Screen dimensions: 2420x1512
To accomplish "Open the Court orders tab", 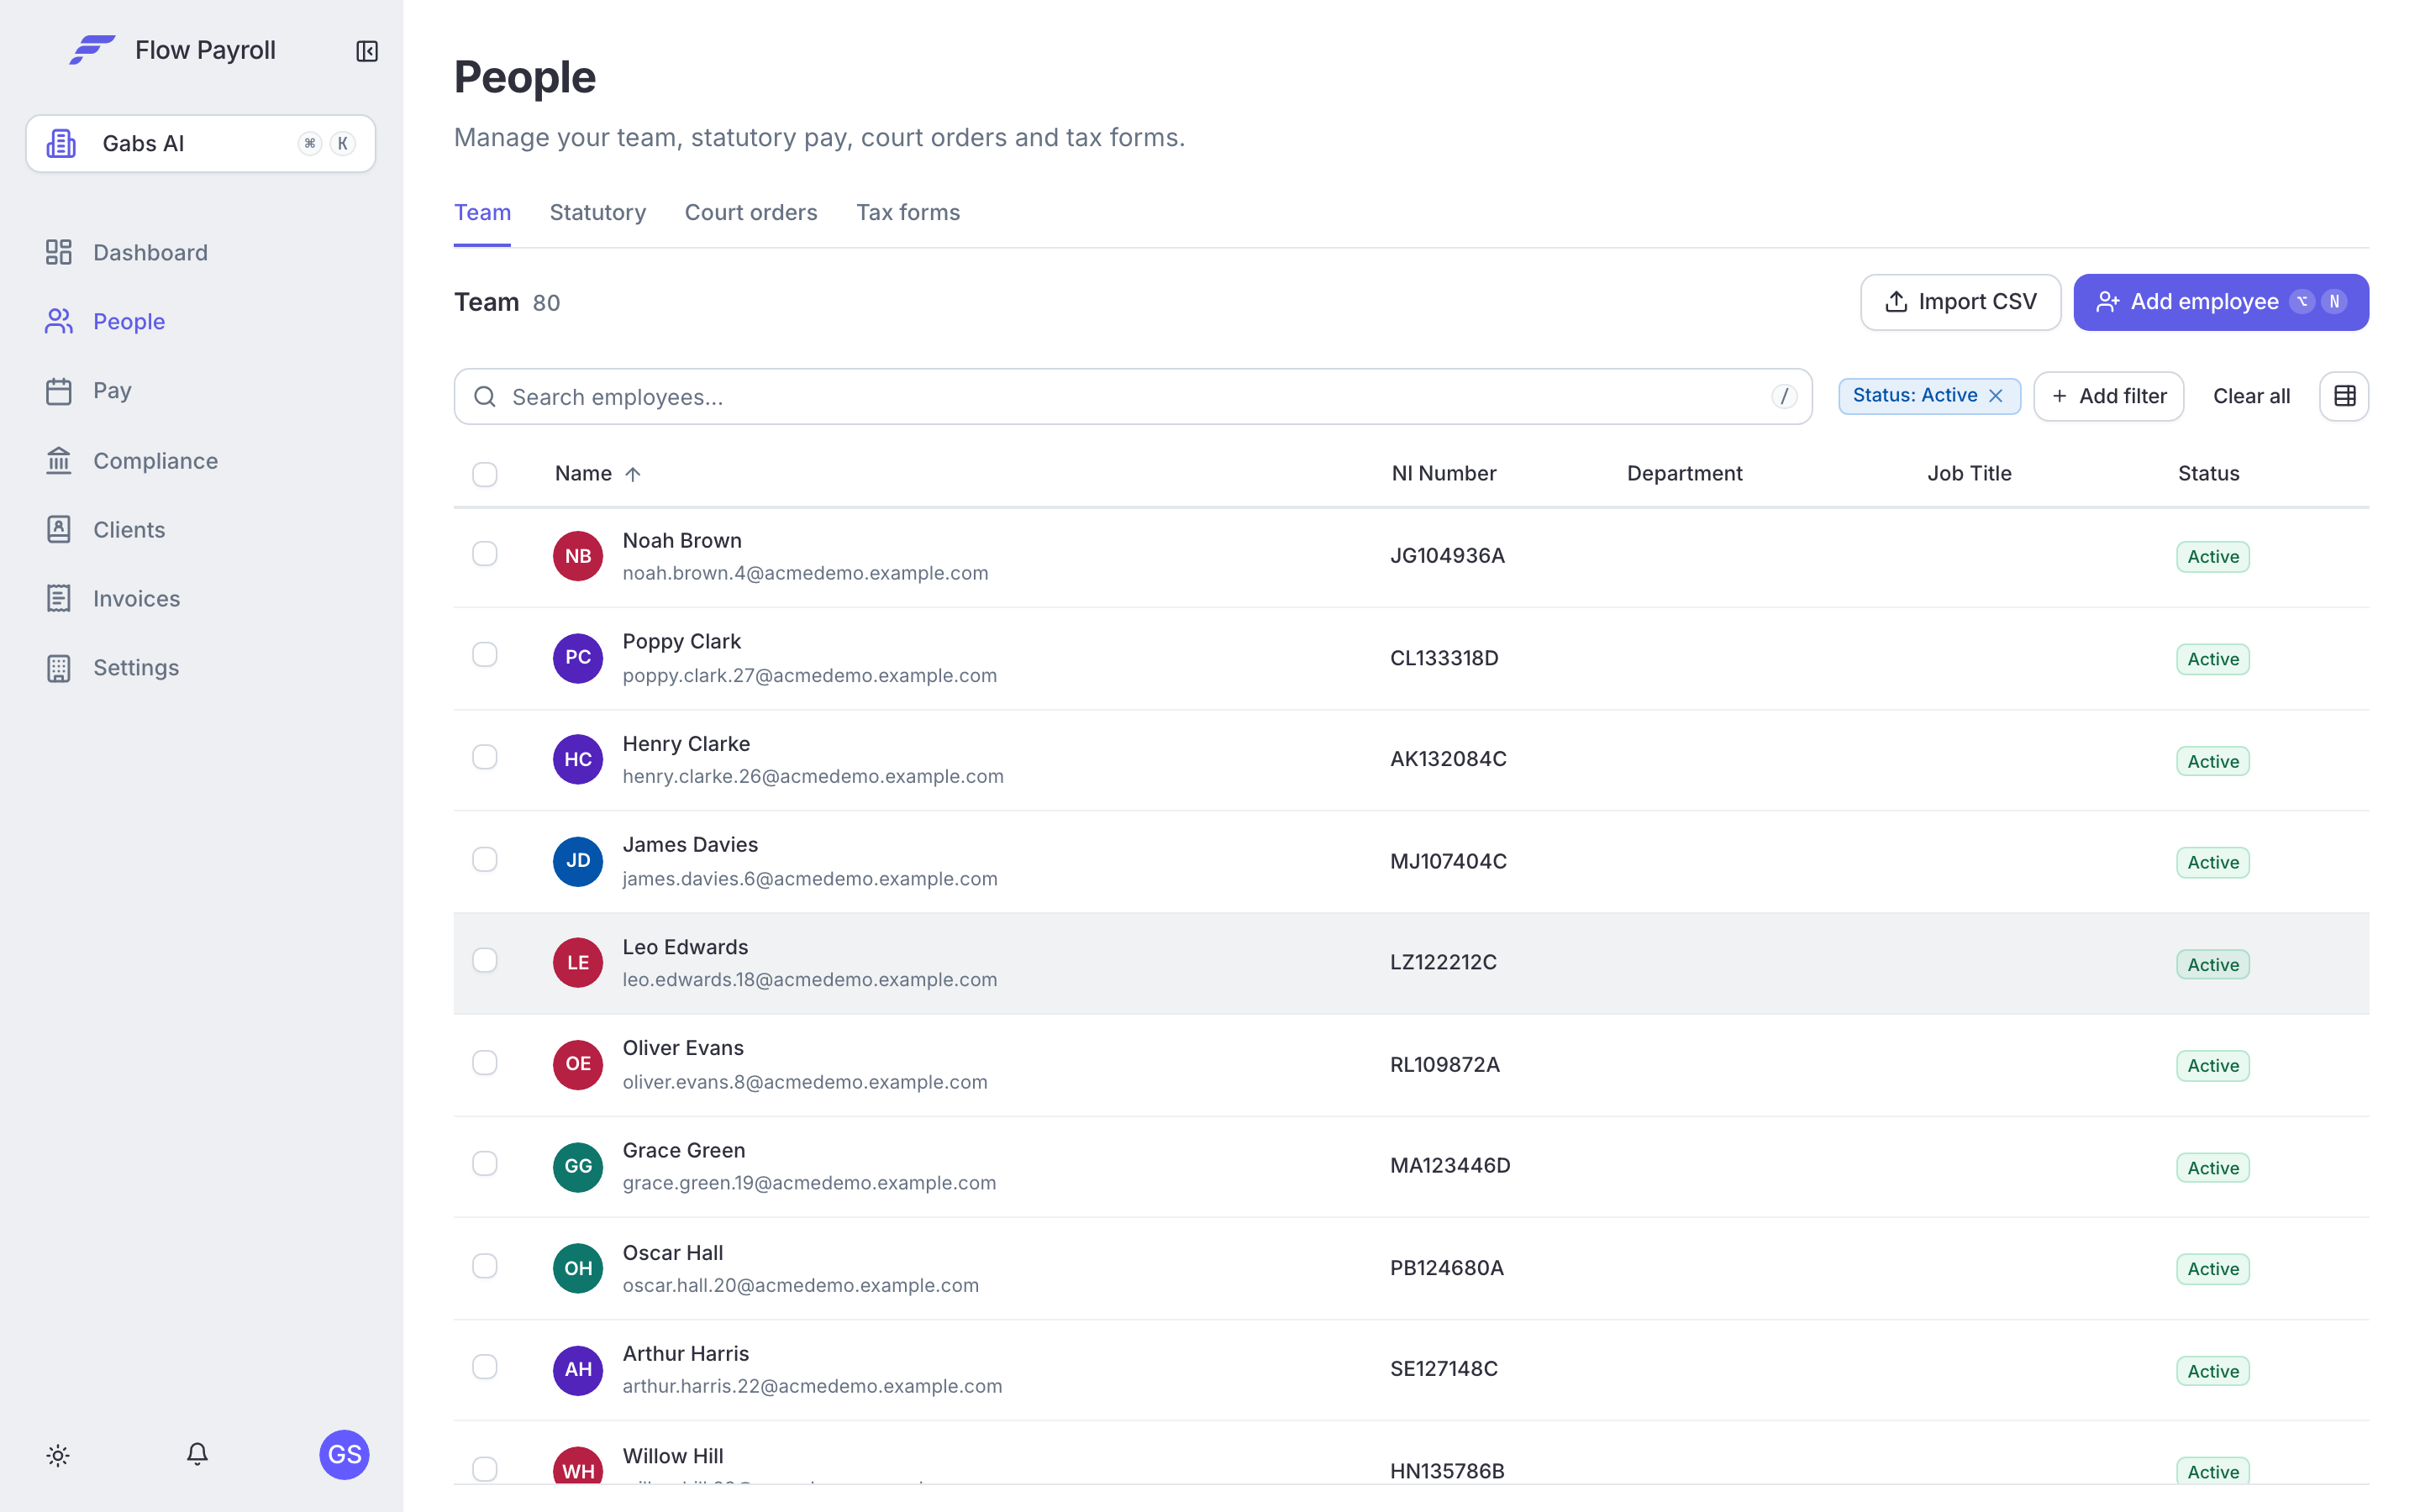I will (x=750, y=212).
